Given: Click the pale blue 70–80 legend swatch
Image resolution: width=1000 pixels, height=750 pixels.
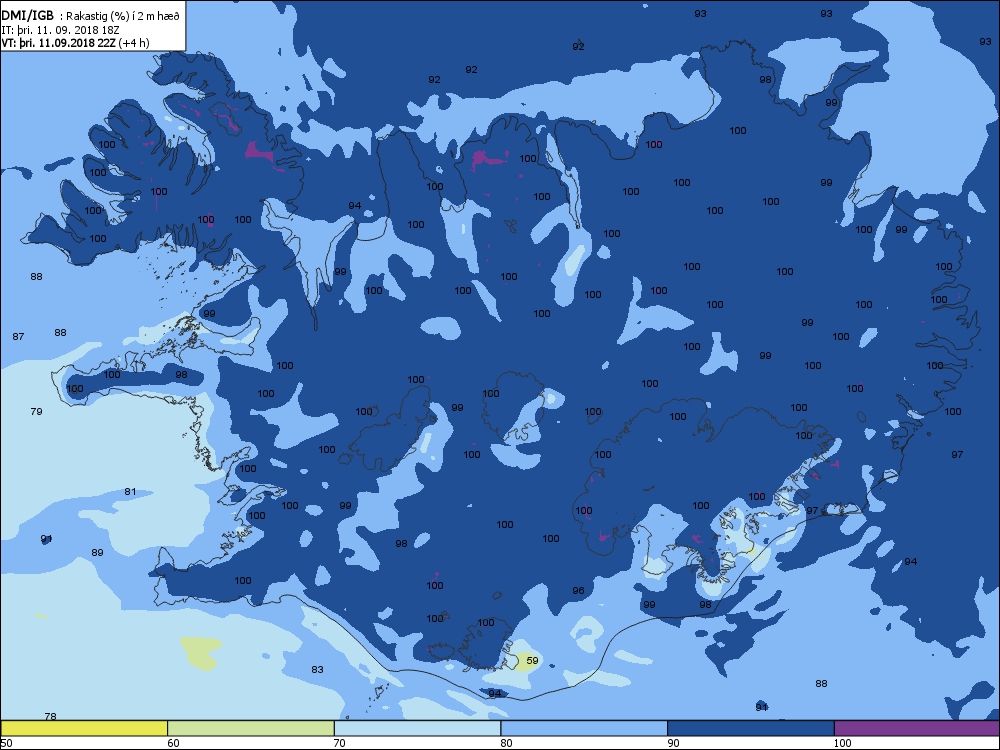Looking at the screenshot, I should point(418,728).
